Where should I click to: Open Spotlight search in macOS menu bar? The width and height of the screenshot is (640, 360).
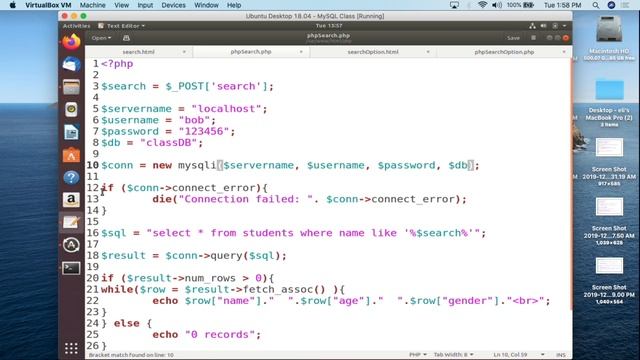tap(596, 5)
